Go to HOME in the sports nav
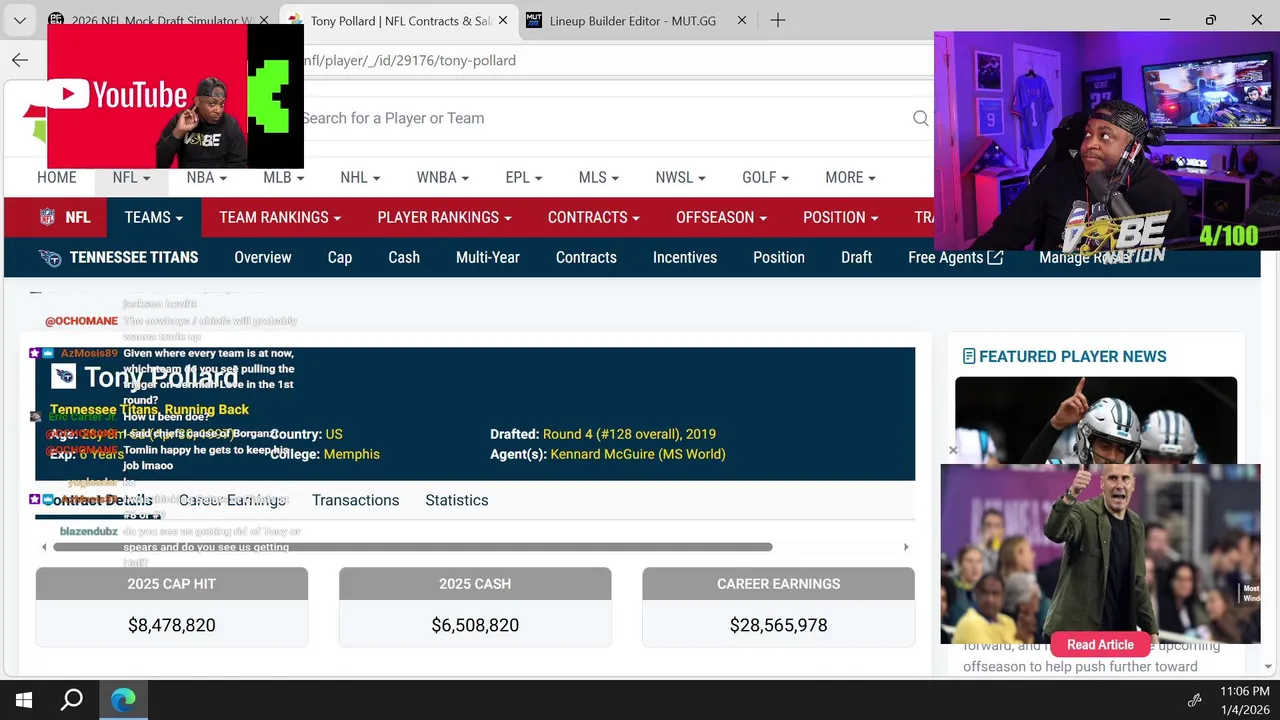 pos(56,177)
